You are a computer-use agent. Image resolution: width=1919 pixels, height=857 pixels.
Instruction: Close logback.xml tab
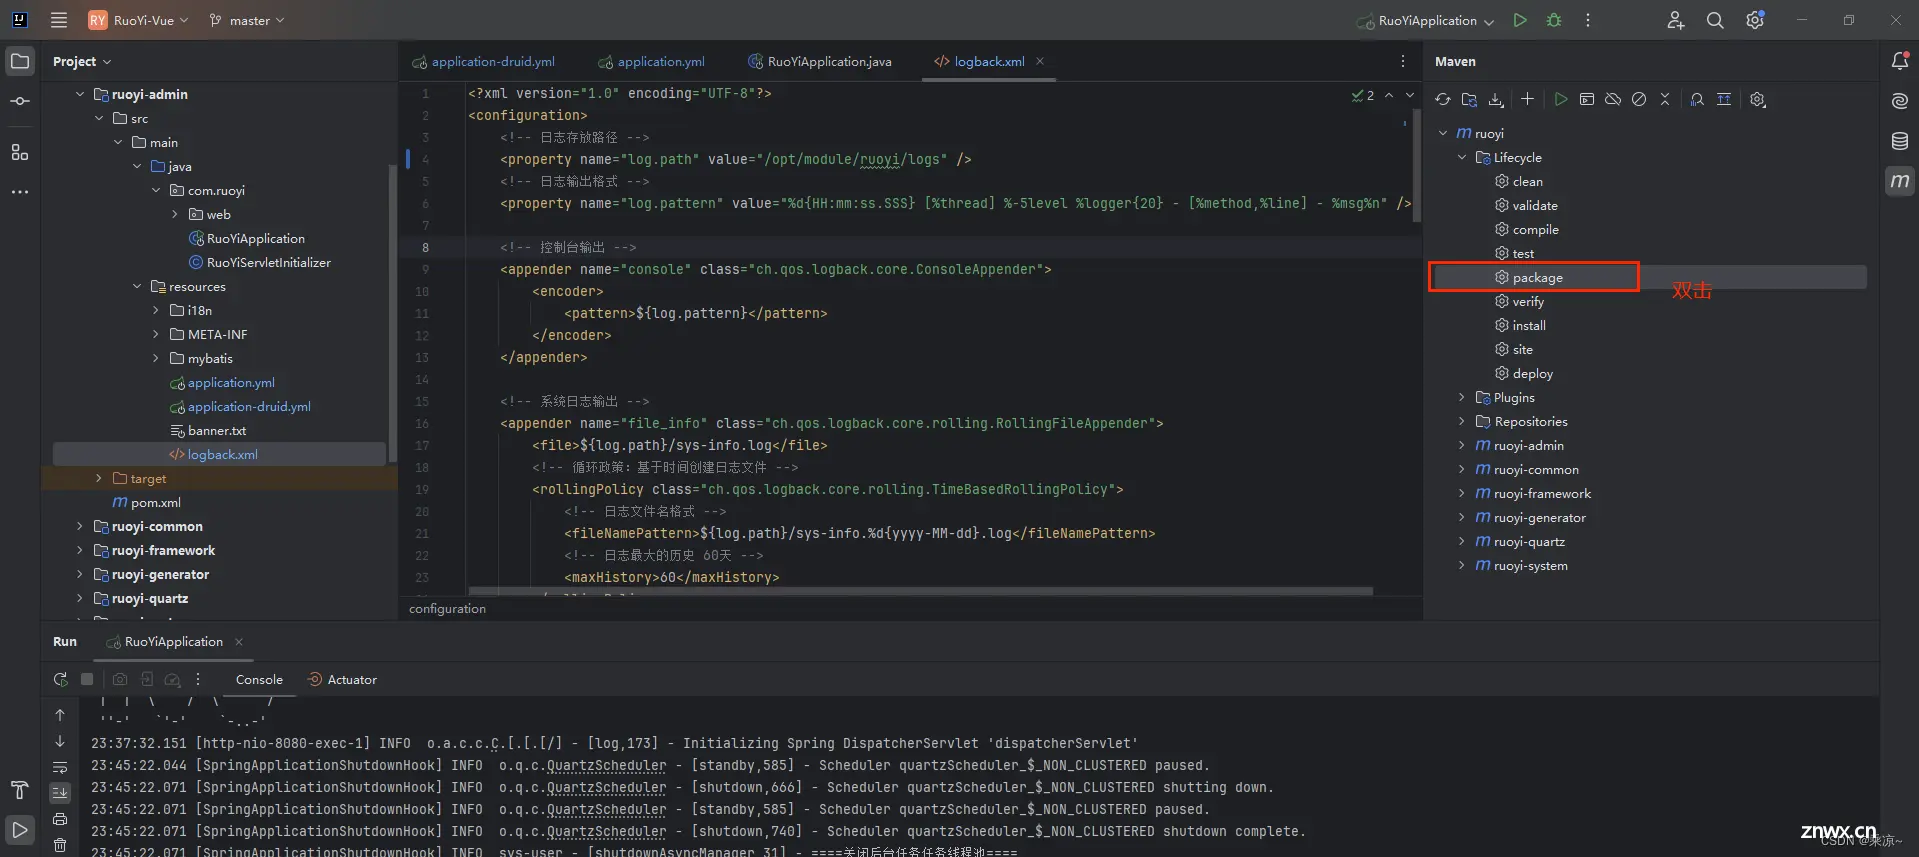[1040, 61]
